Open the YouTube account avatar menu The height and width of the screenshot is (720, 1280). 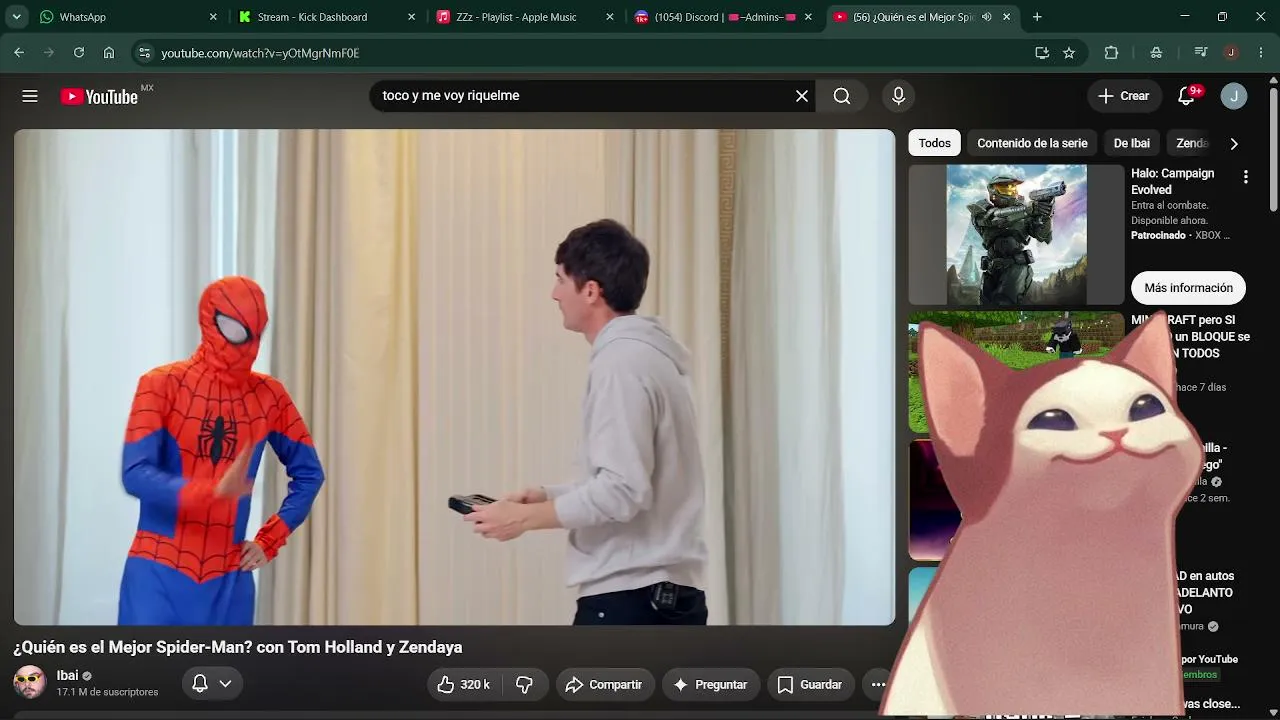click(x=1234, y=96)
